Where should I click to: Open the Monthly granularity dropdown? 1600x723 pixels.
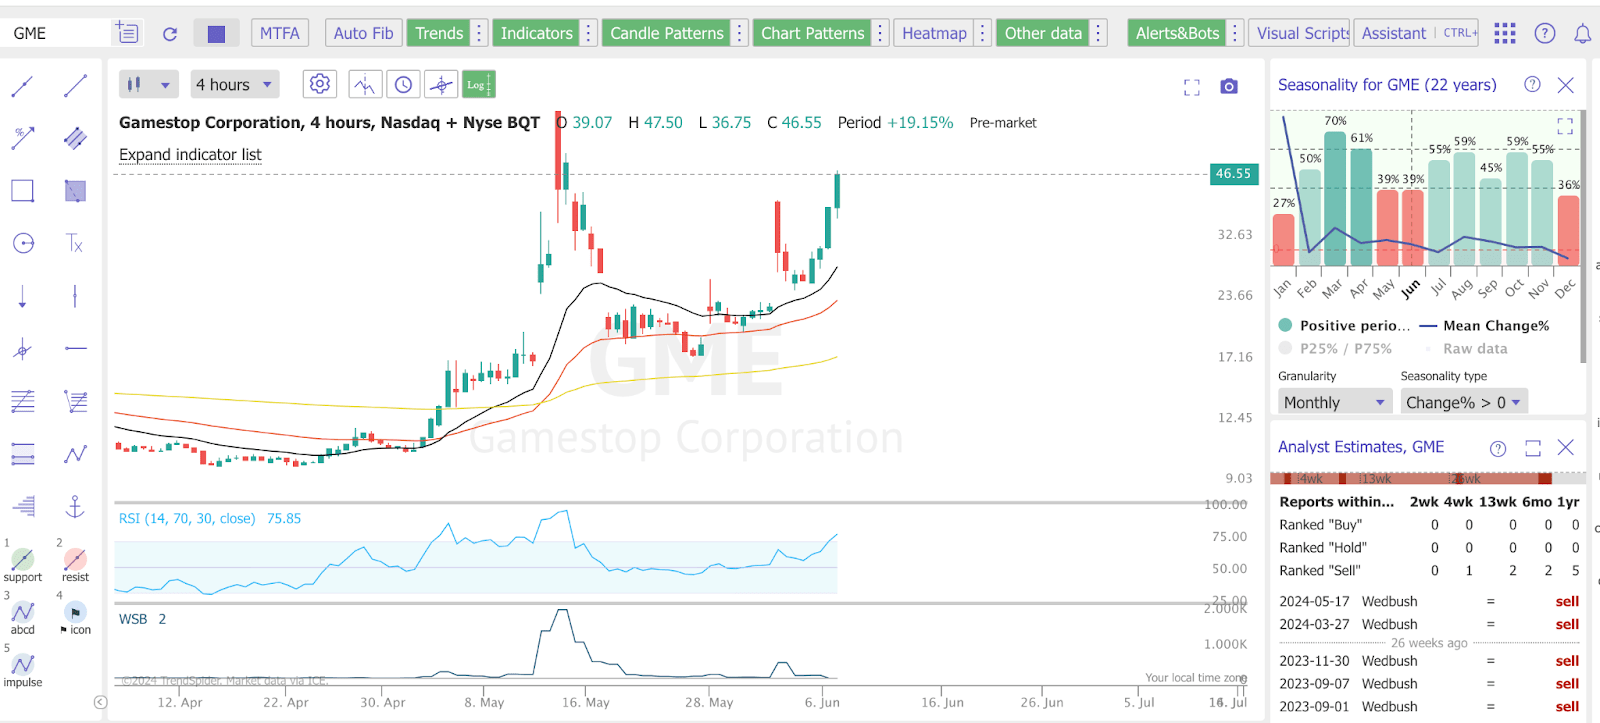click(x=1334, y=402)
